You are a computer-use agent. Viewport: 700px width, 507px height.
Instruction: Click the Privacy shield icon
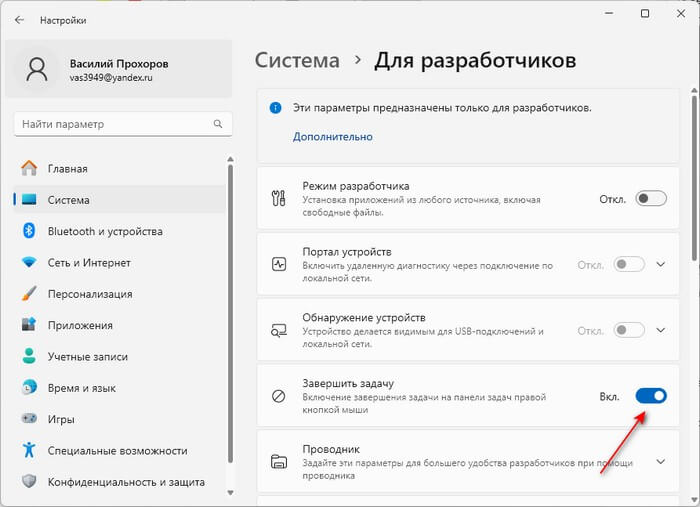(x=29, y=481)
